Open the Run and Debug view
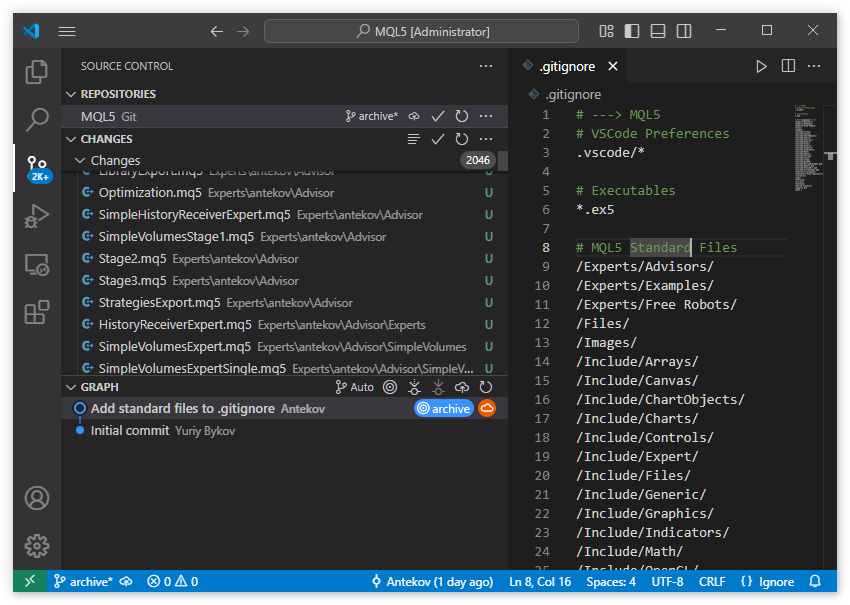The image size is (850, 605). (37, 216)
